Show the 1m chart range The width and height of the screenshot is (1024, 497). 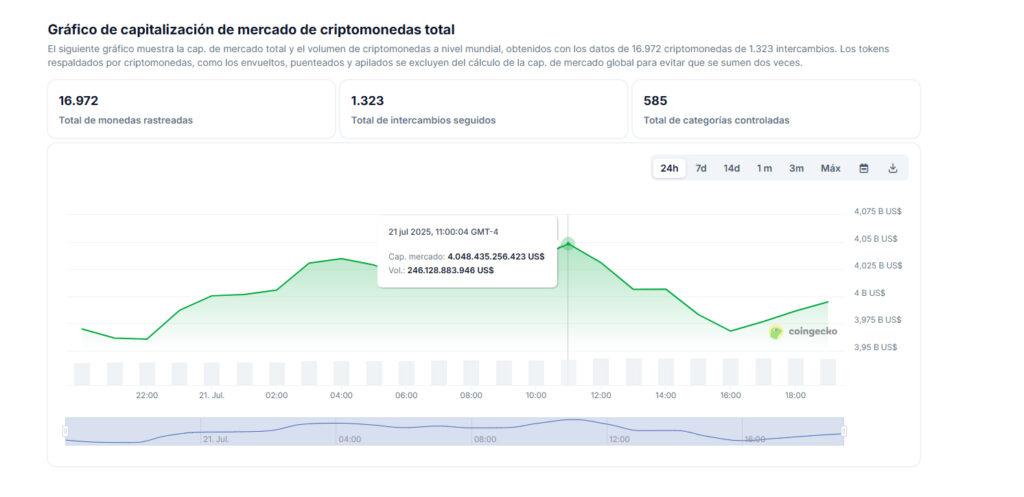764,168
